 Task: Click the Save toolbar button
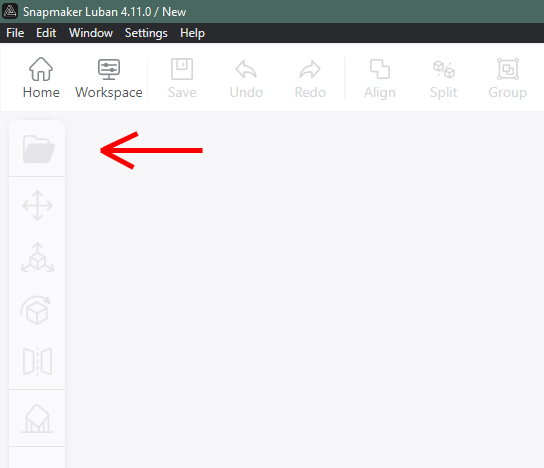tap(182, 78)
